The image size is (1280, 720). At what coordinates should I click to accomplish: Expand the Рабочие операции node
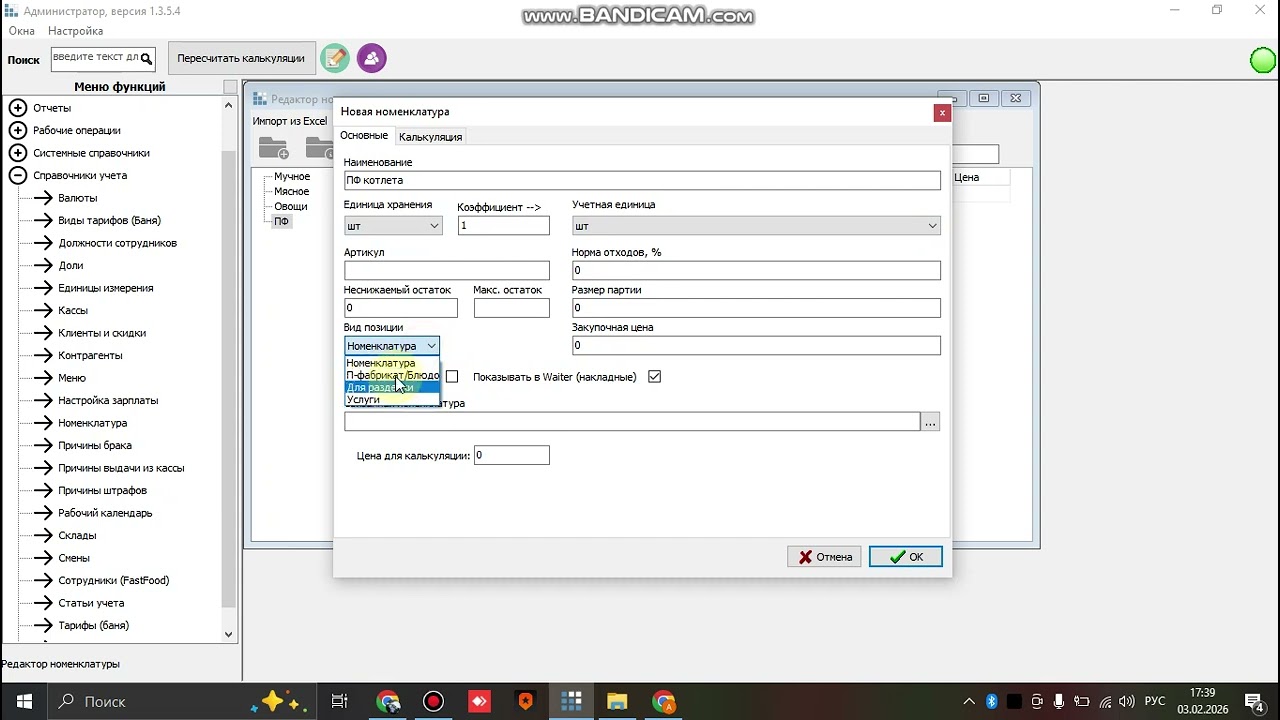click(x=17, y=130)
